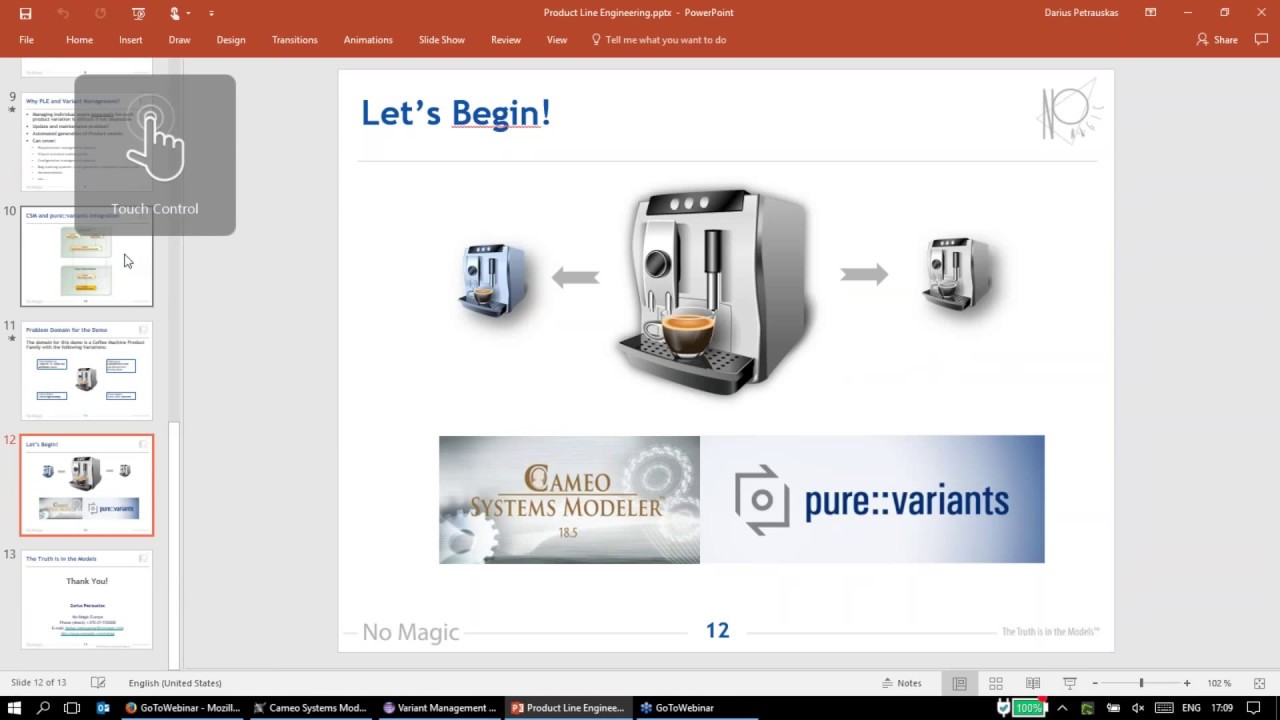Save the presentation with the Save icon

click(25, 13)
